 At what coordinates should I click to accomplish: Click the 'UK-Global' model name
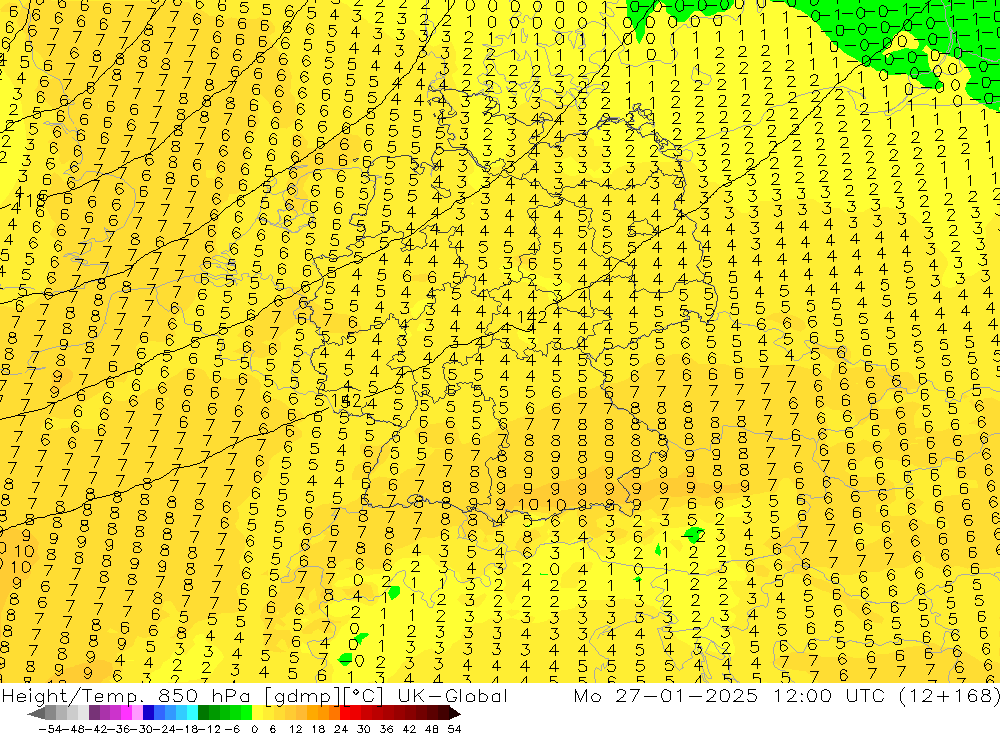pos(453,695)
